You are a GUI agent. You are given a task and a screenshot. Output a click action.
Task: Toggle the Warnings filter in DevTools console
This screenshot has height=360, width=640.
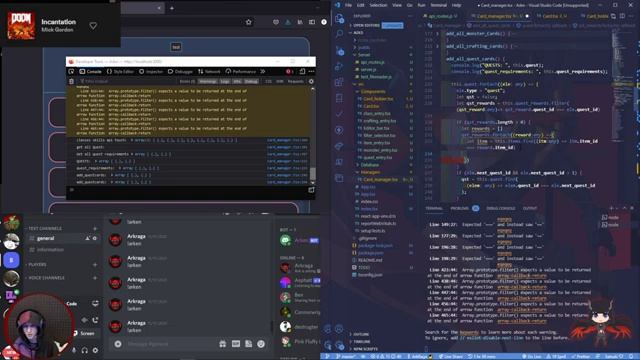coord(208,81)
